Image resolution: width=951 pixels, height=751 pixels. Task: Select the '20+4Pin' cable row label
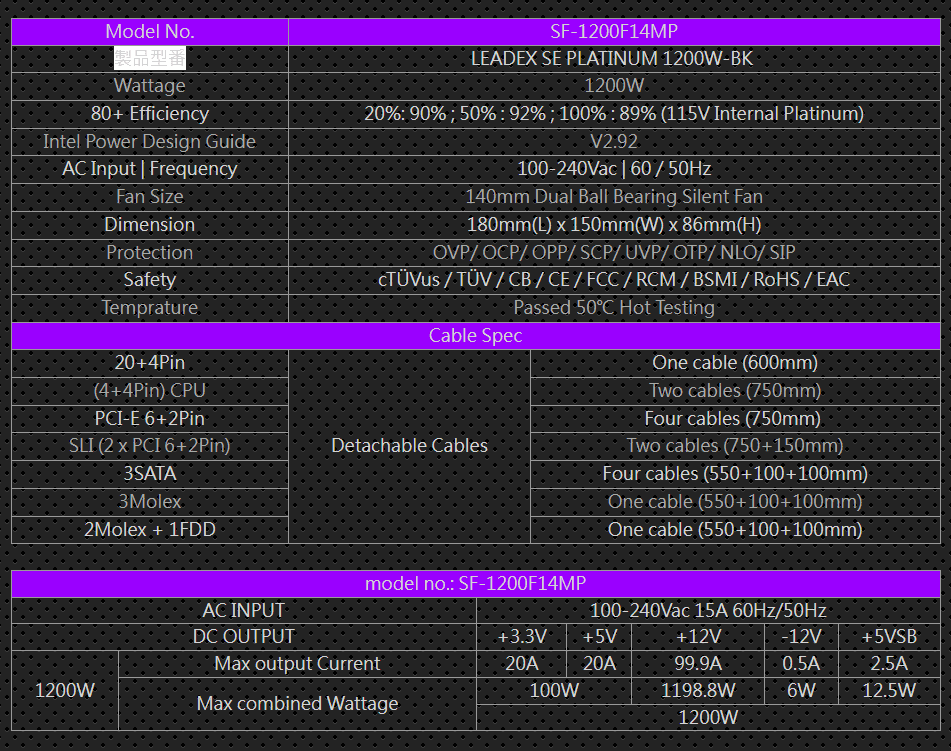coord(149,362)
